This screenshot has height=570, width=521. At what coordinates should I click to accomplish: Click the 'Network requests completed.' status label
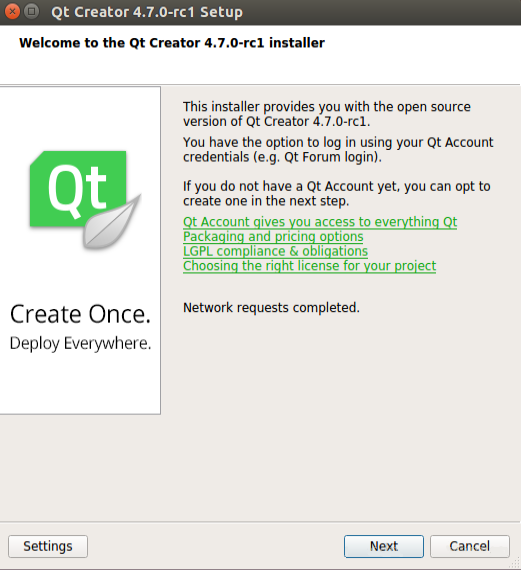click(x=271, y=308)
